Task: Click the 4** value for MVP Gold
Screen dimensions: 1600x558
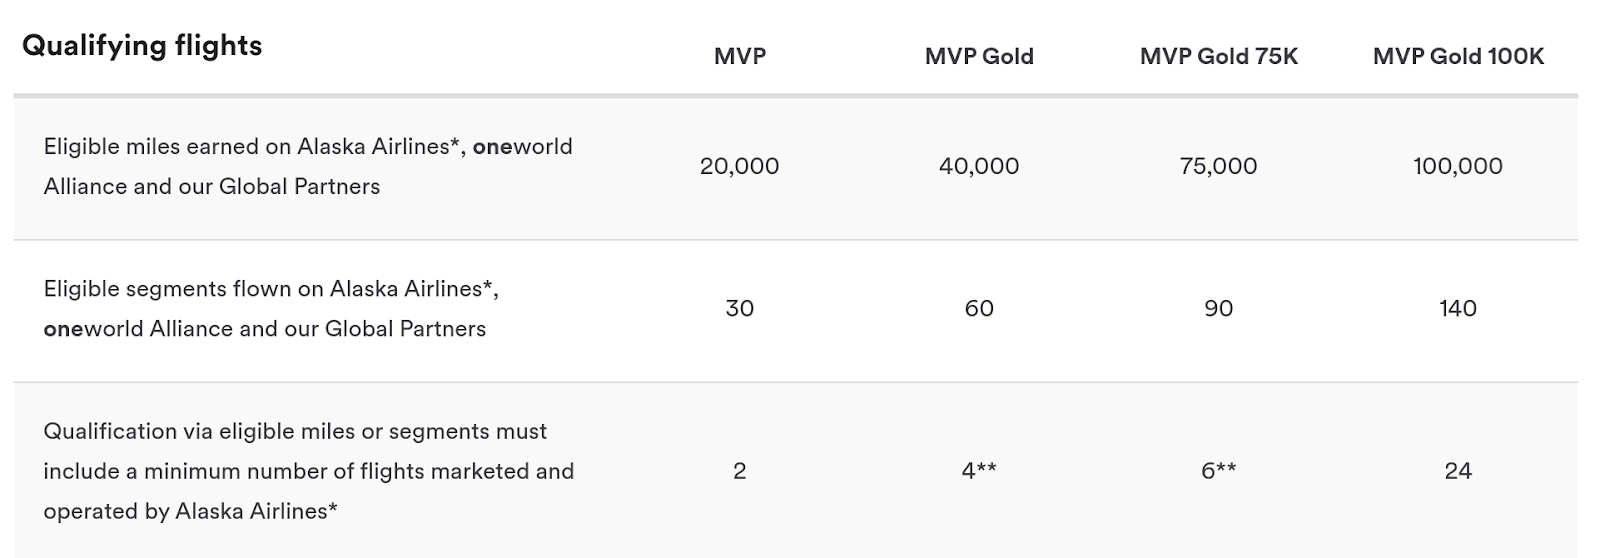Action: point(979,471)
